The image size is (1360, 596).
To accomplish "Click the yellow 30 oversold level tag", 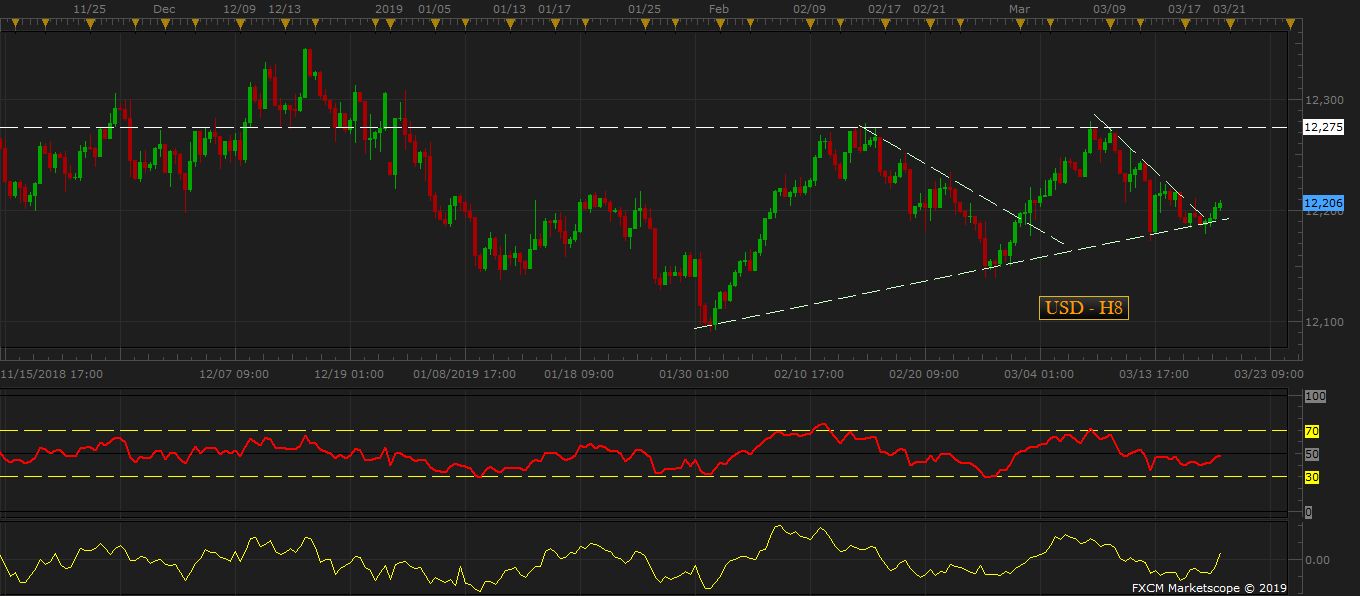I will (1312, 477).
